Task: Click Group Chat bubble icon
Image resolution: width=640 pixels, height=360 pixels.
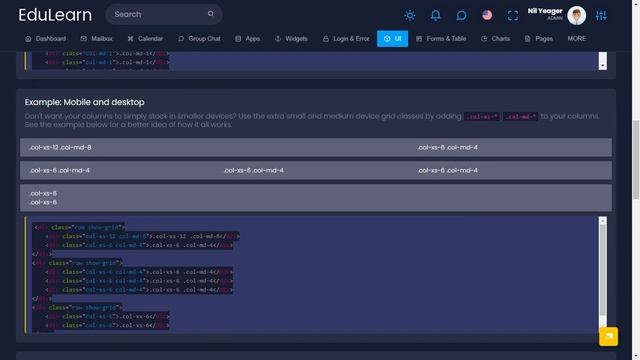Action: coord(181,39)
